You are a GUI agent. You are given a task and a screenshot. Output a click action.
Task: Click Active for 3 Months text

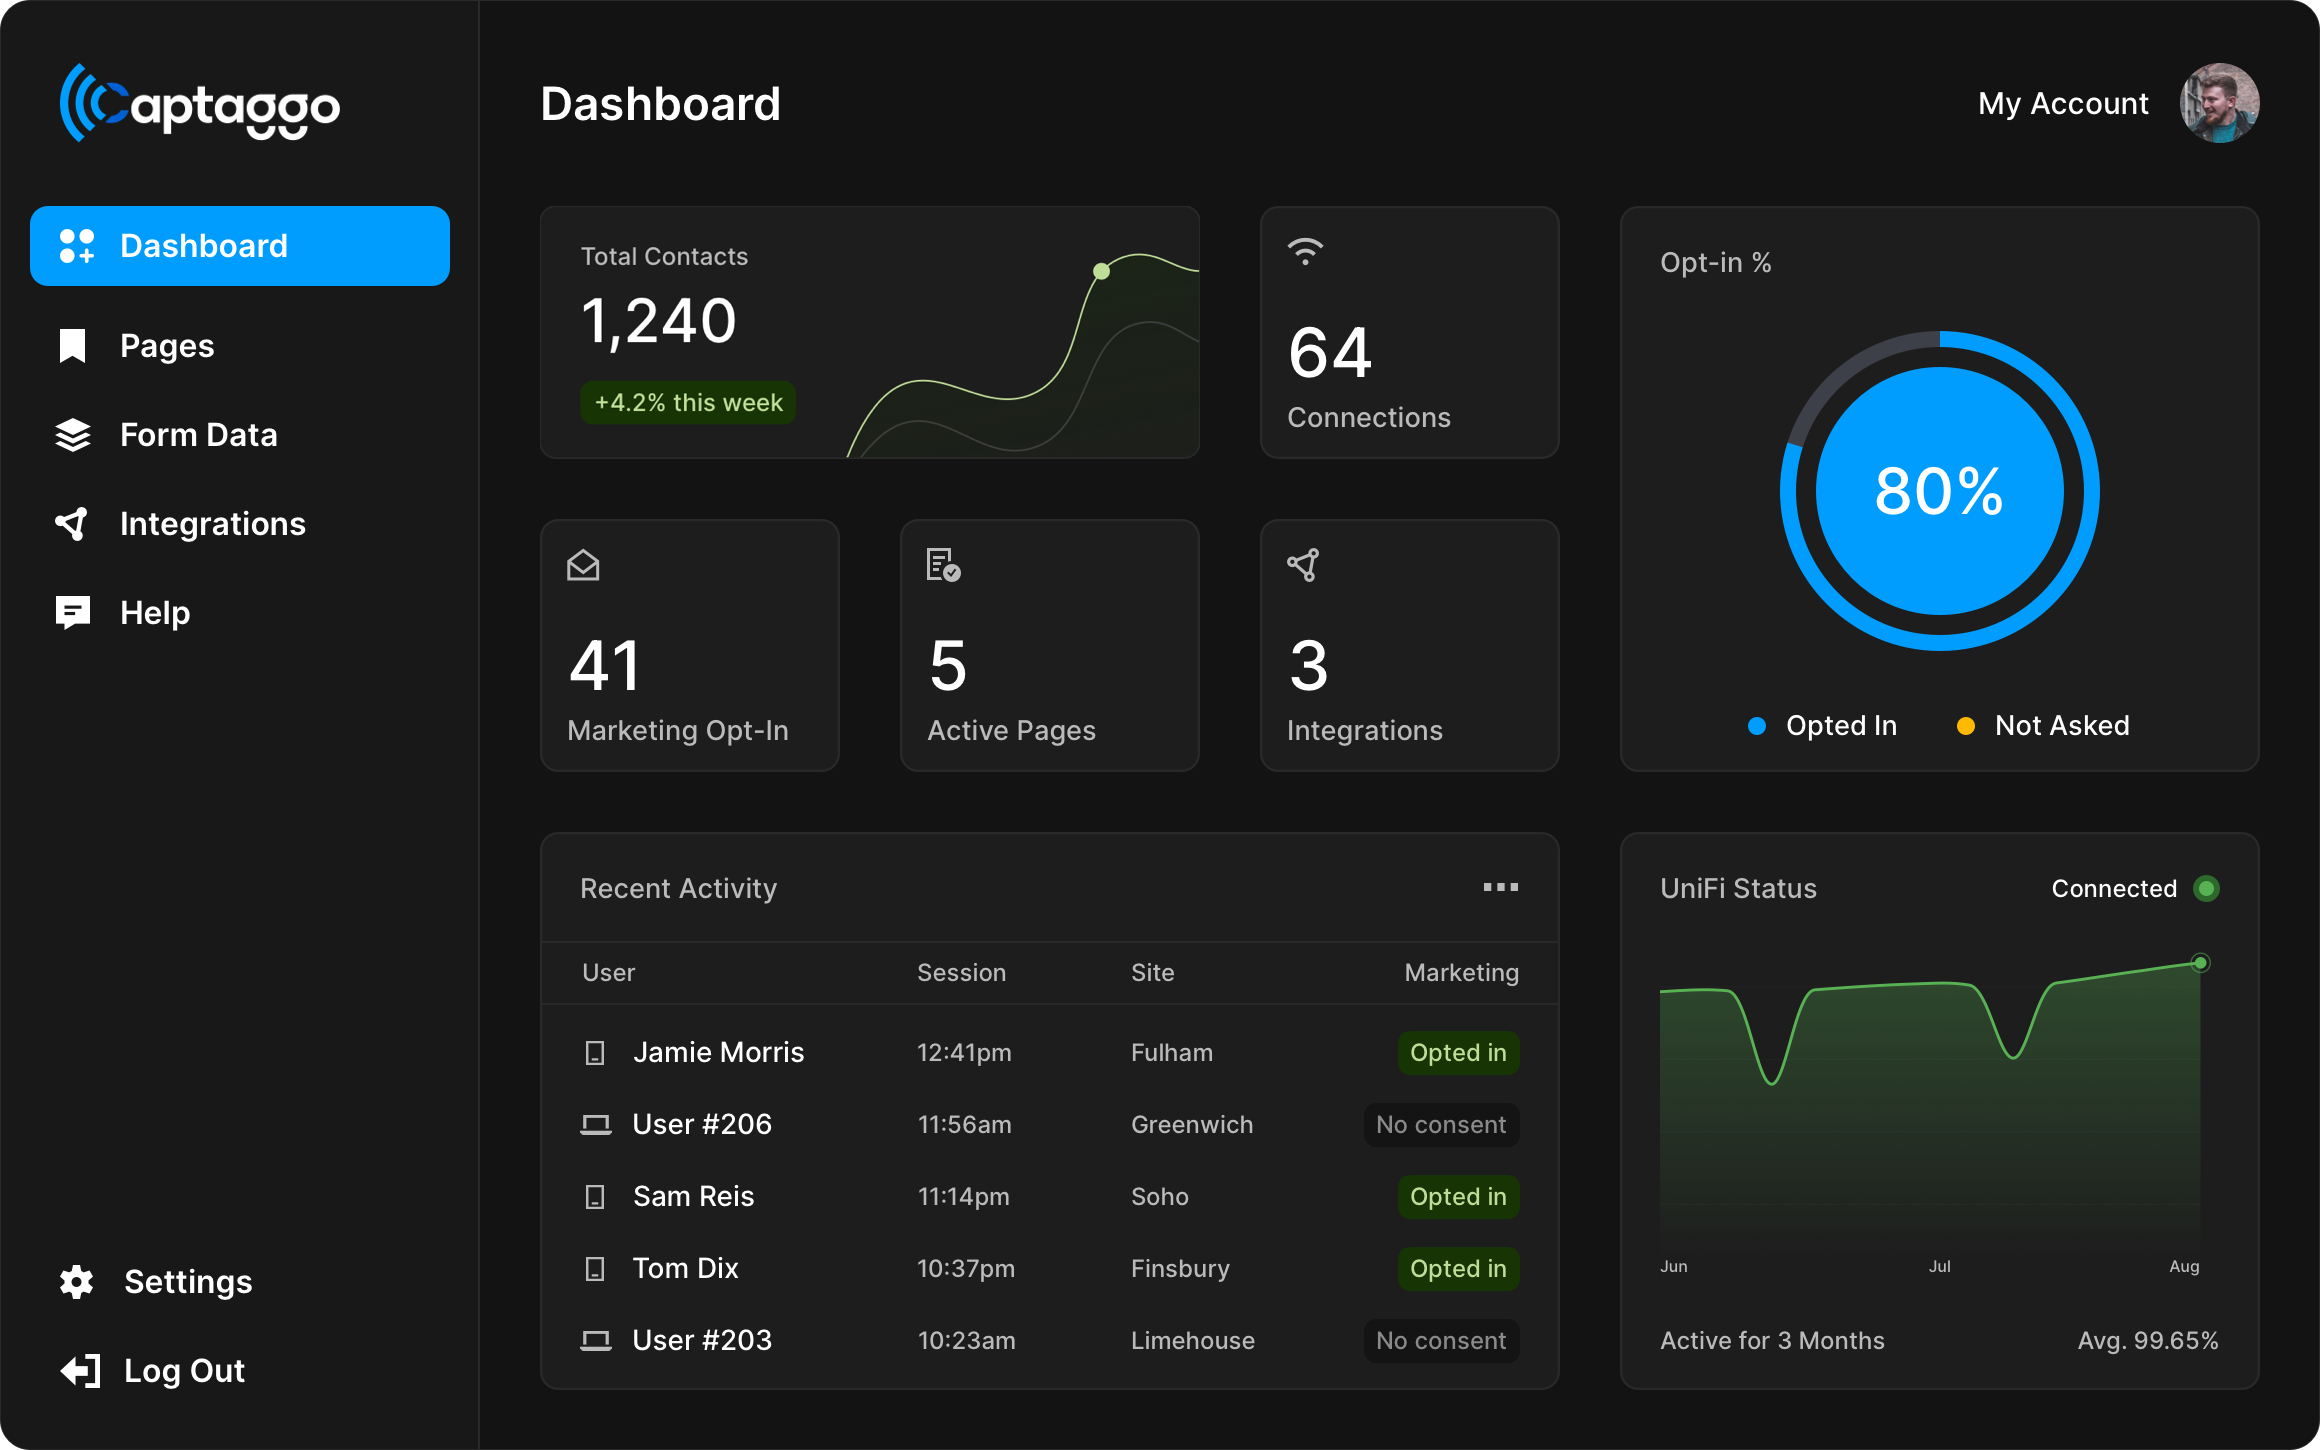(1772, 1341)
